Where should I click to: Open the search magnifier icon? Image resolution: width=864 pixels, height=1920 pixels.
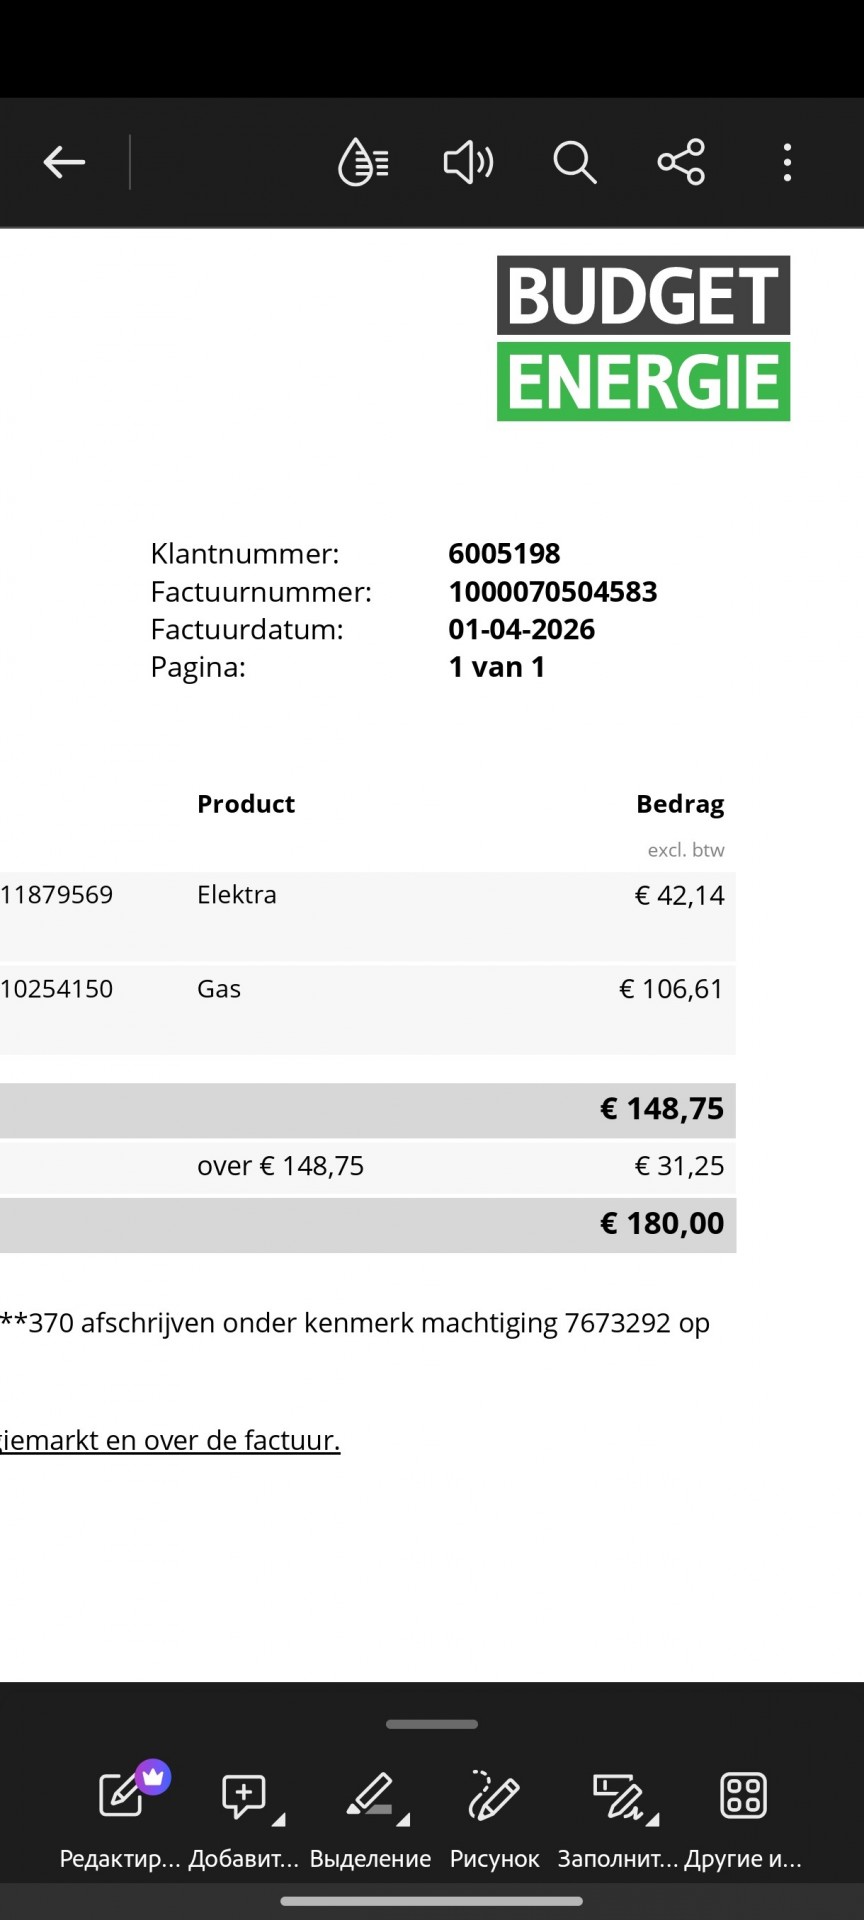pyautogui.click(x=575, y=162)
